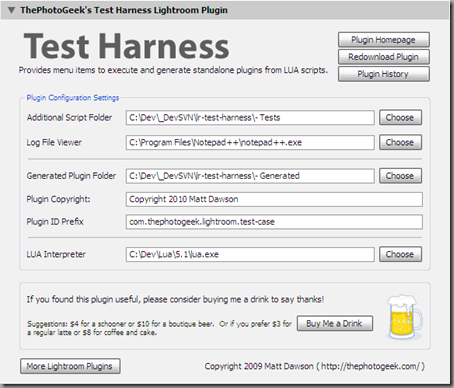Click the 'If you found this plugin useful' text
The width and height of the screenshot is (454, 388).
coord(175,299)
